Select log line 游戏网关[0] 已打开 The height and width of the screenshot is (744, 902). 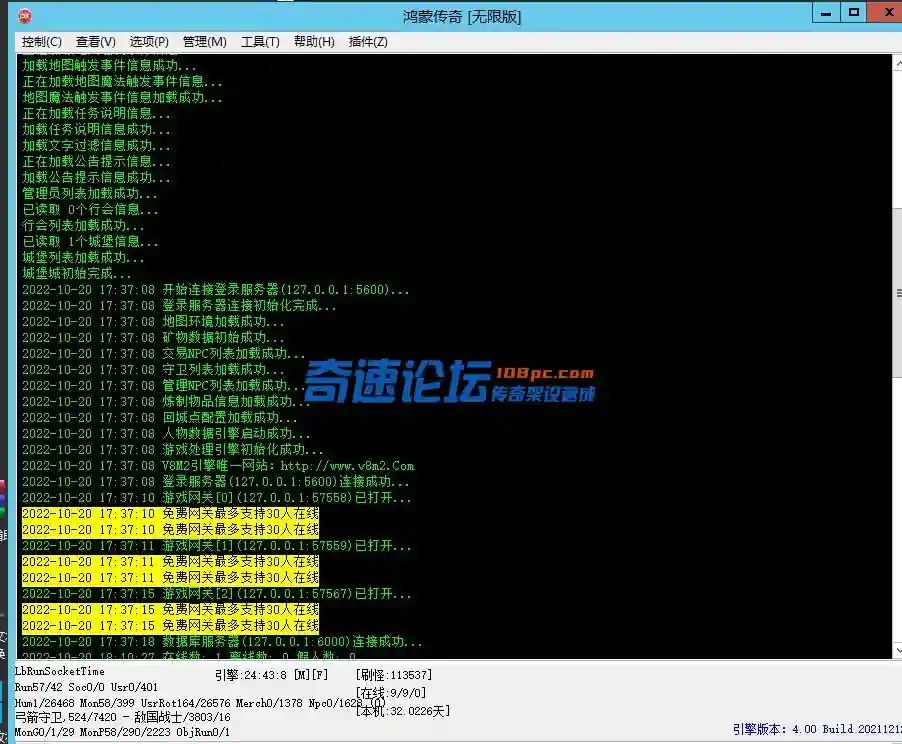pos(217,498)
